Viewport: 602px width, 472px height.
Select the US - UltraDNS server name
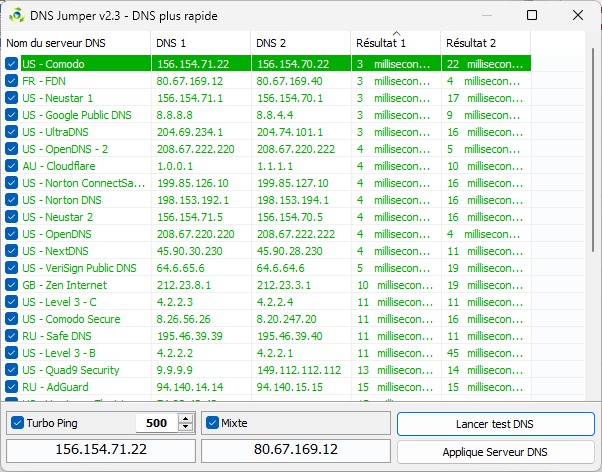coord(55,132)
